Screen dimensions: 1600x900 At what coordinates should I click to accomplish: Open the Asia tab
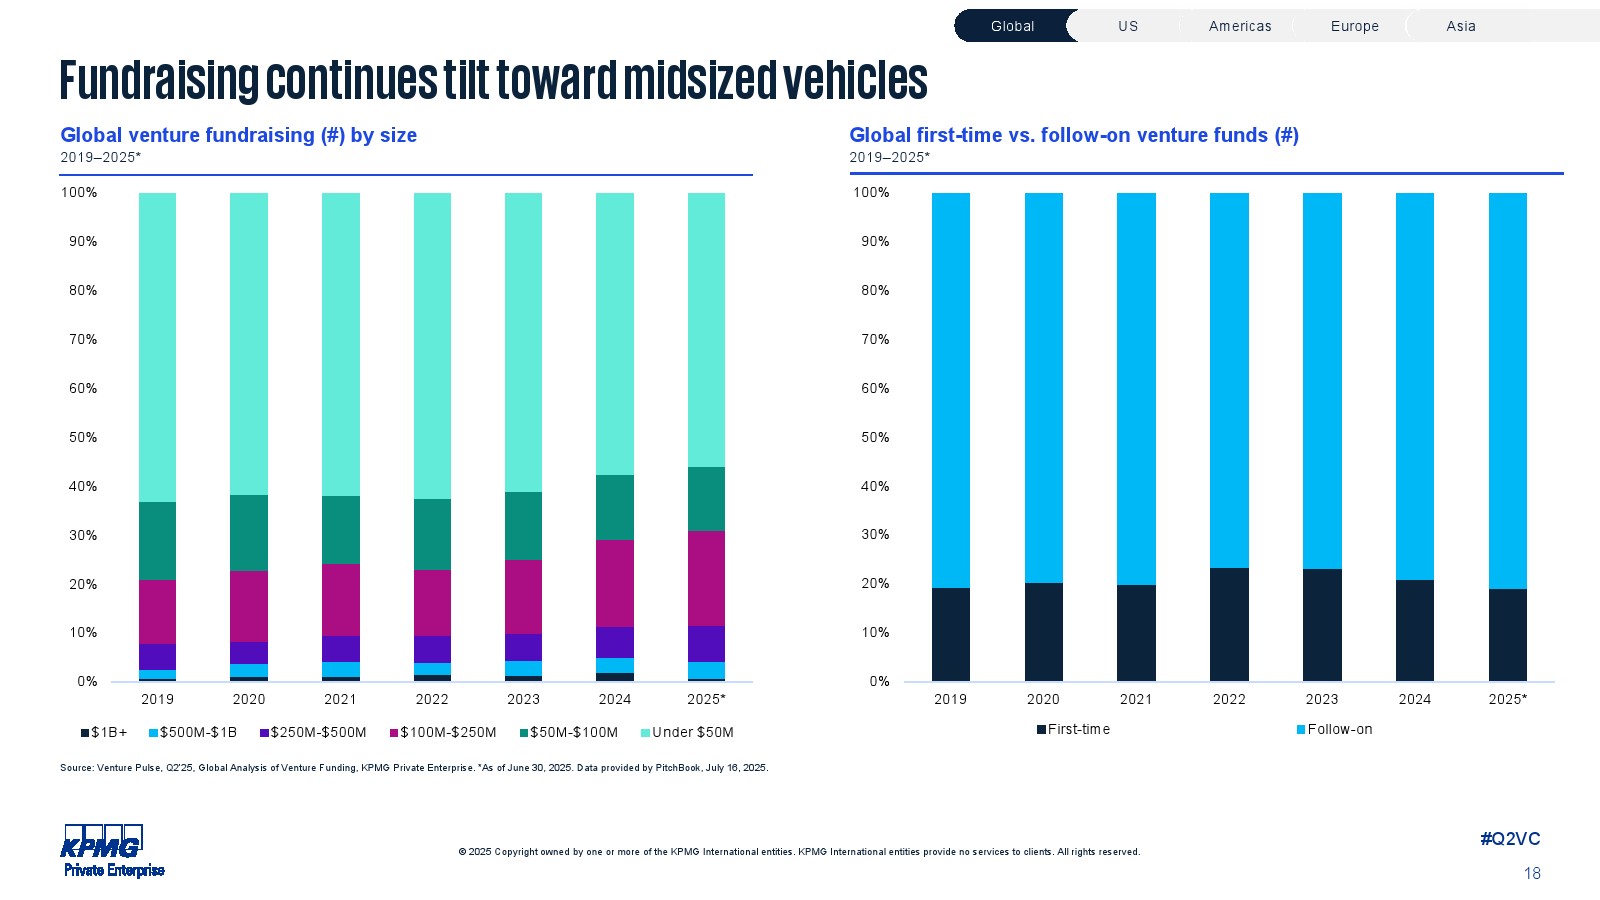pyautogui.click(x=1460, y=26)
